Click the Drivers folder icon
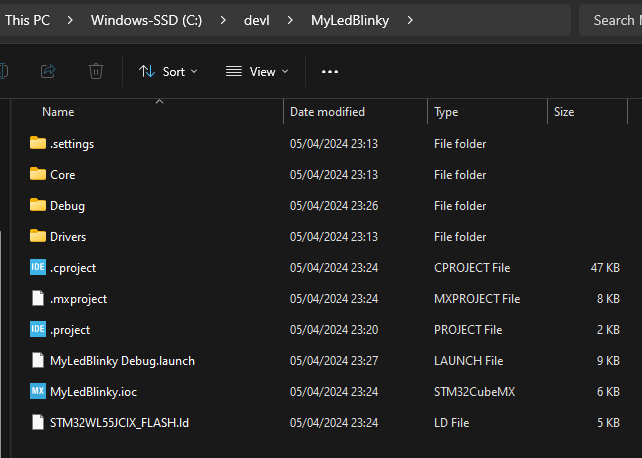This screenshot has width=642, height=458. point(38,237)
